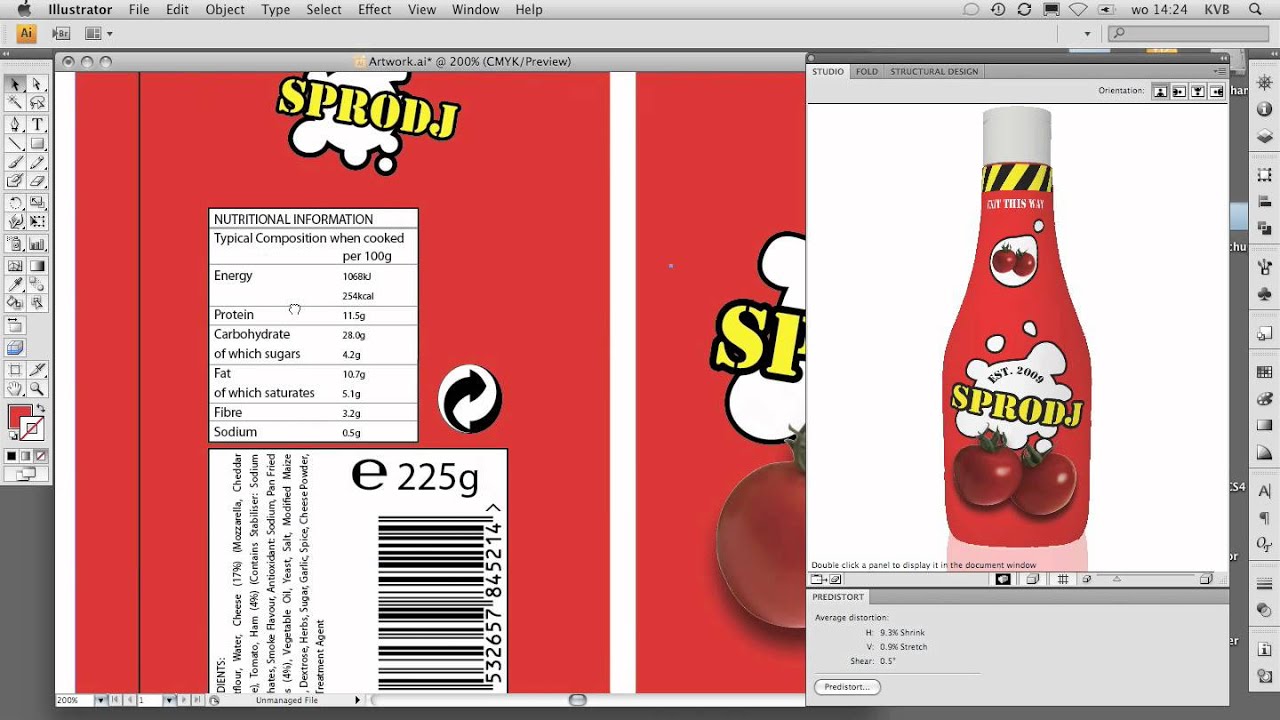Open the Stroke panel icon in dock
Viewport: 1280px width, 720px height.
coord(1264,583)
